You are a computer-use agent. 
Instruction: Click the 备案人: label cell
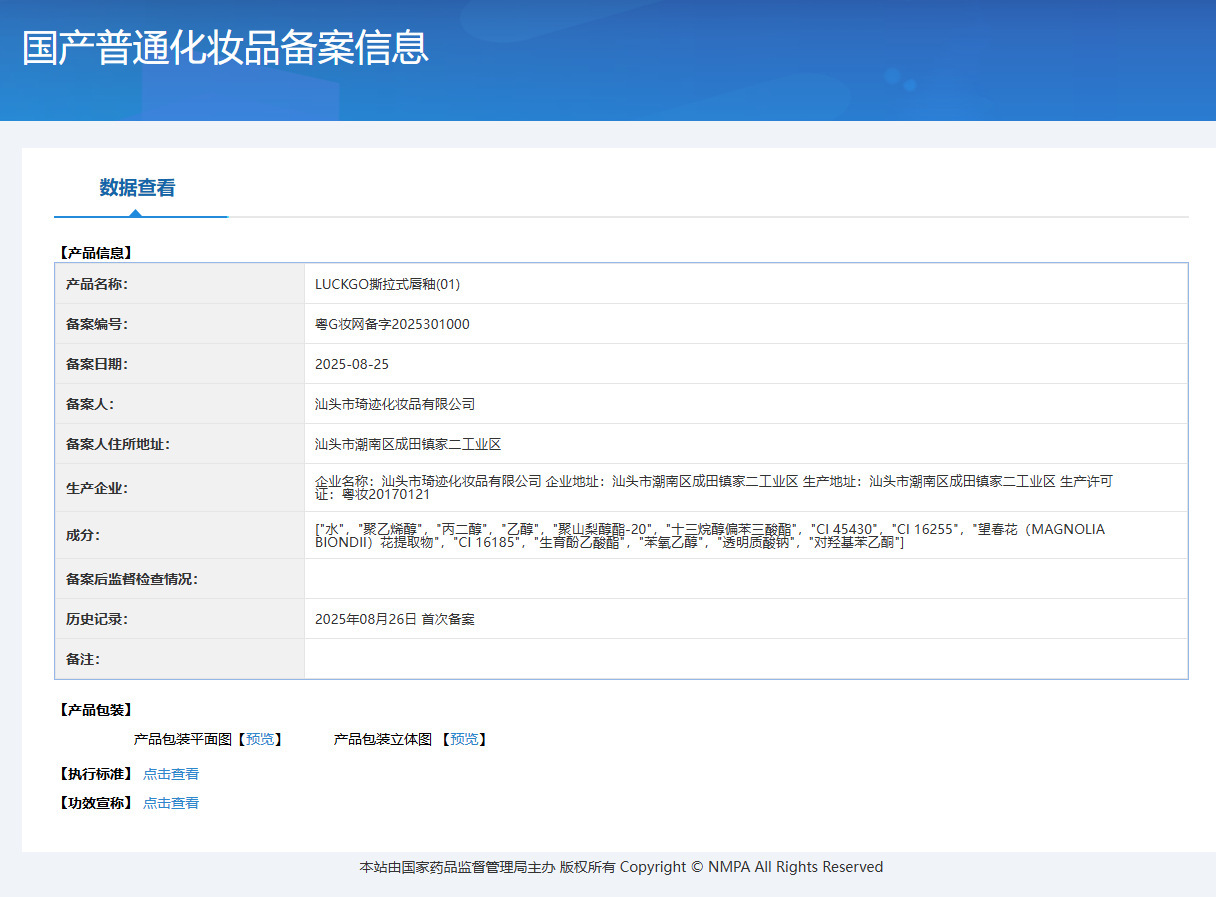[180, 404]
